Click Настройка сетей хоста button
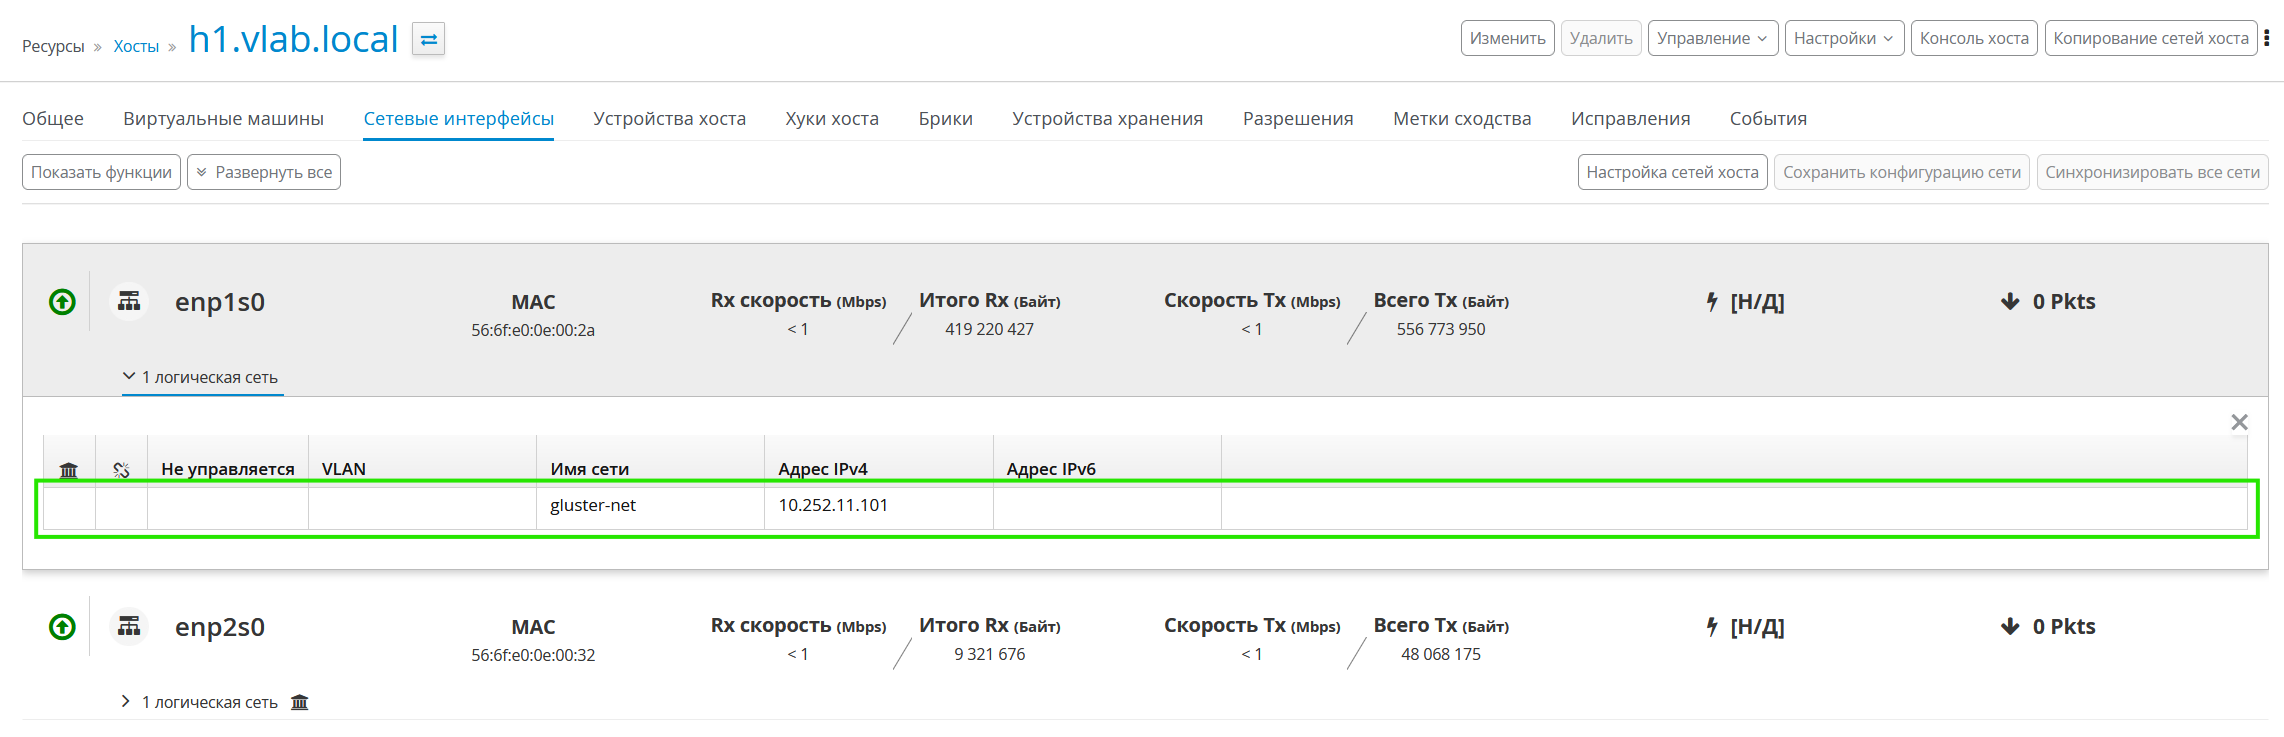The image size is (2284, 737). (1673, 172)
